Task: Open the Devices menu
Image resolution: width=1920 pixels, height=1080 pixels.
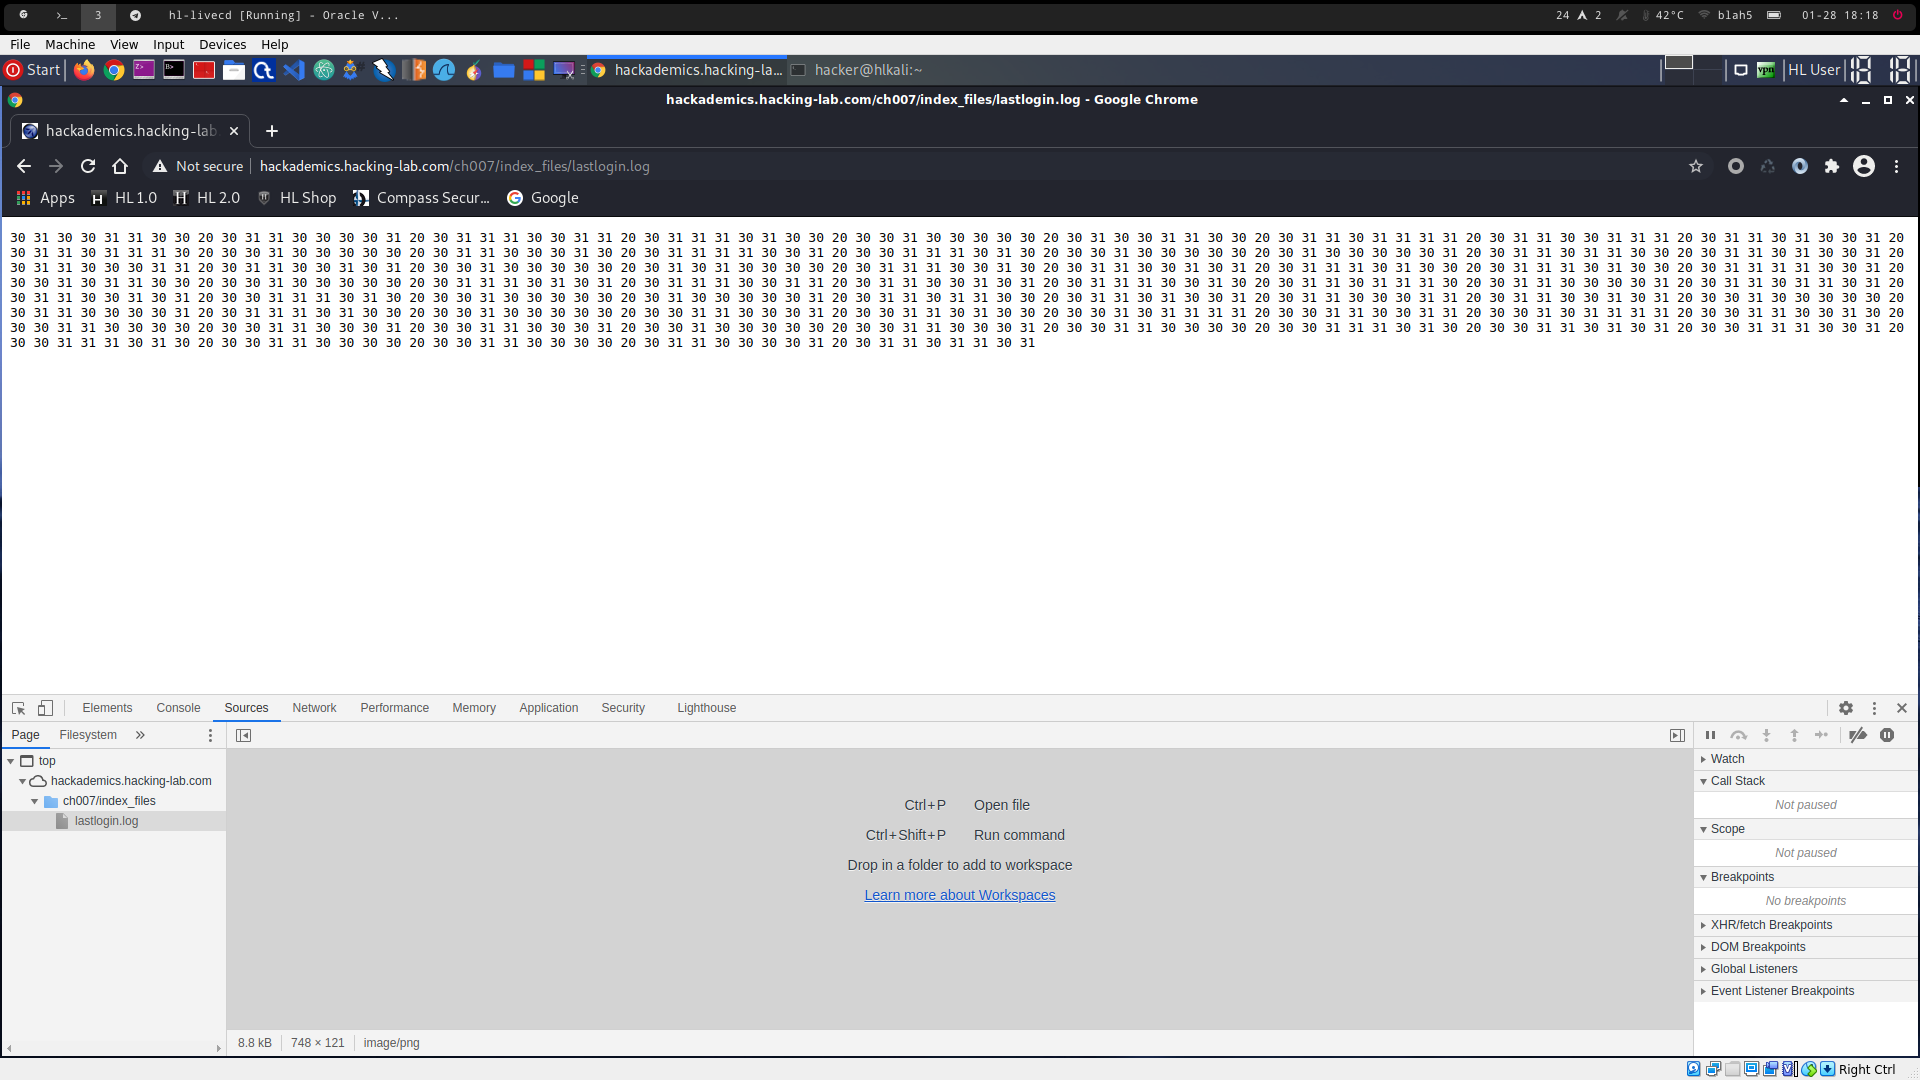Action: [222, 44]
